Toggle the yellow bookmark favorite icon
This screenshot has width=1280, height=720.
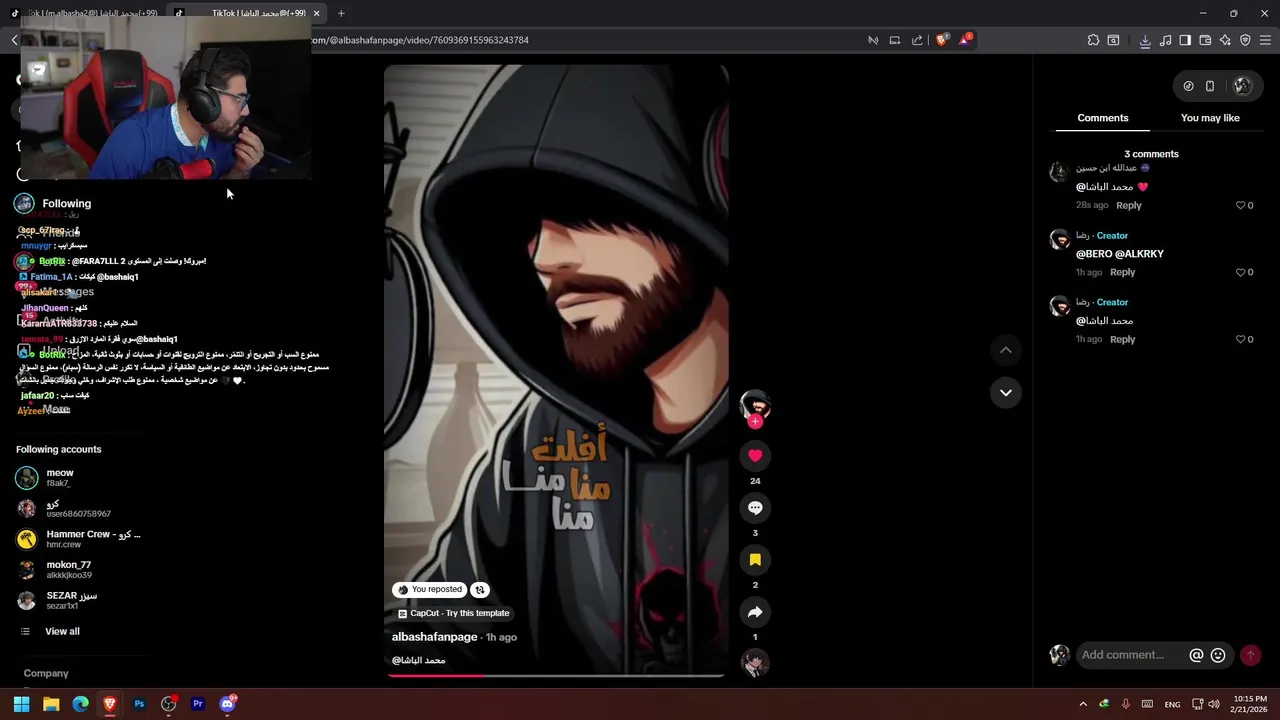(755, 560)
